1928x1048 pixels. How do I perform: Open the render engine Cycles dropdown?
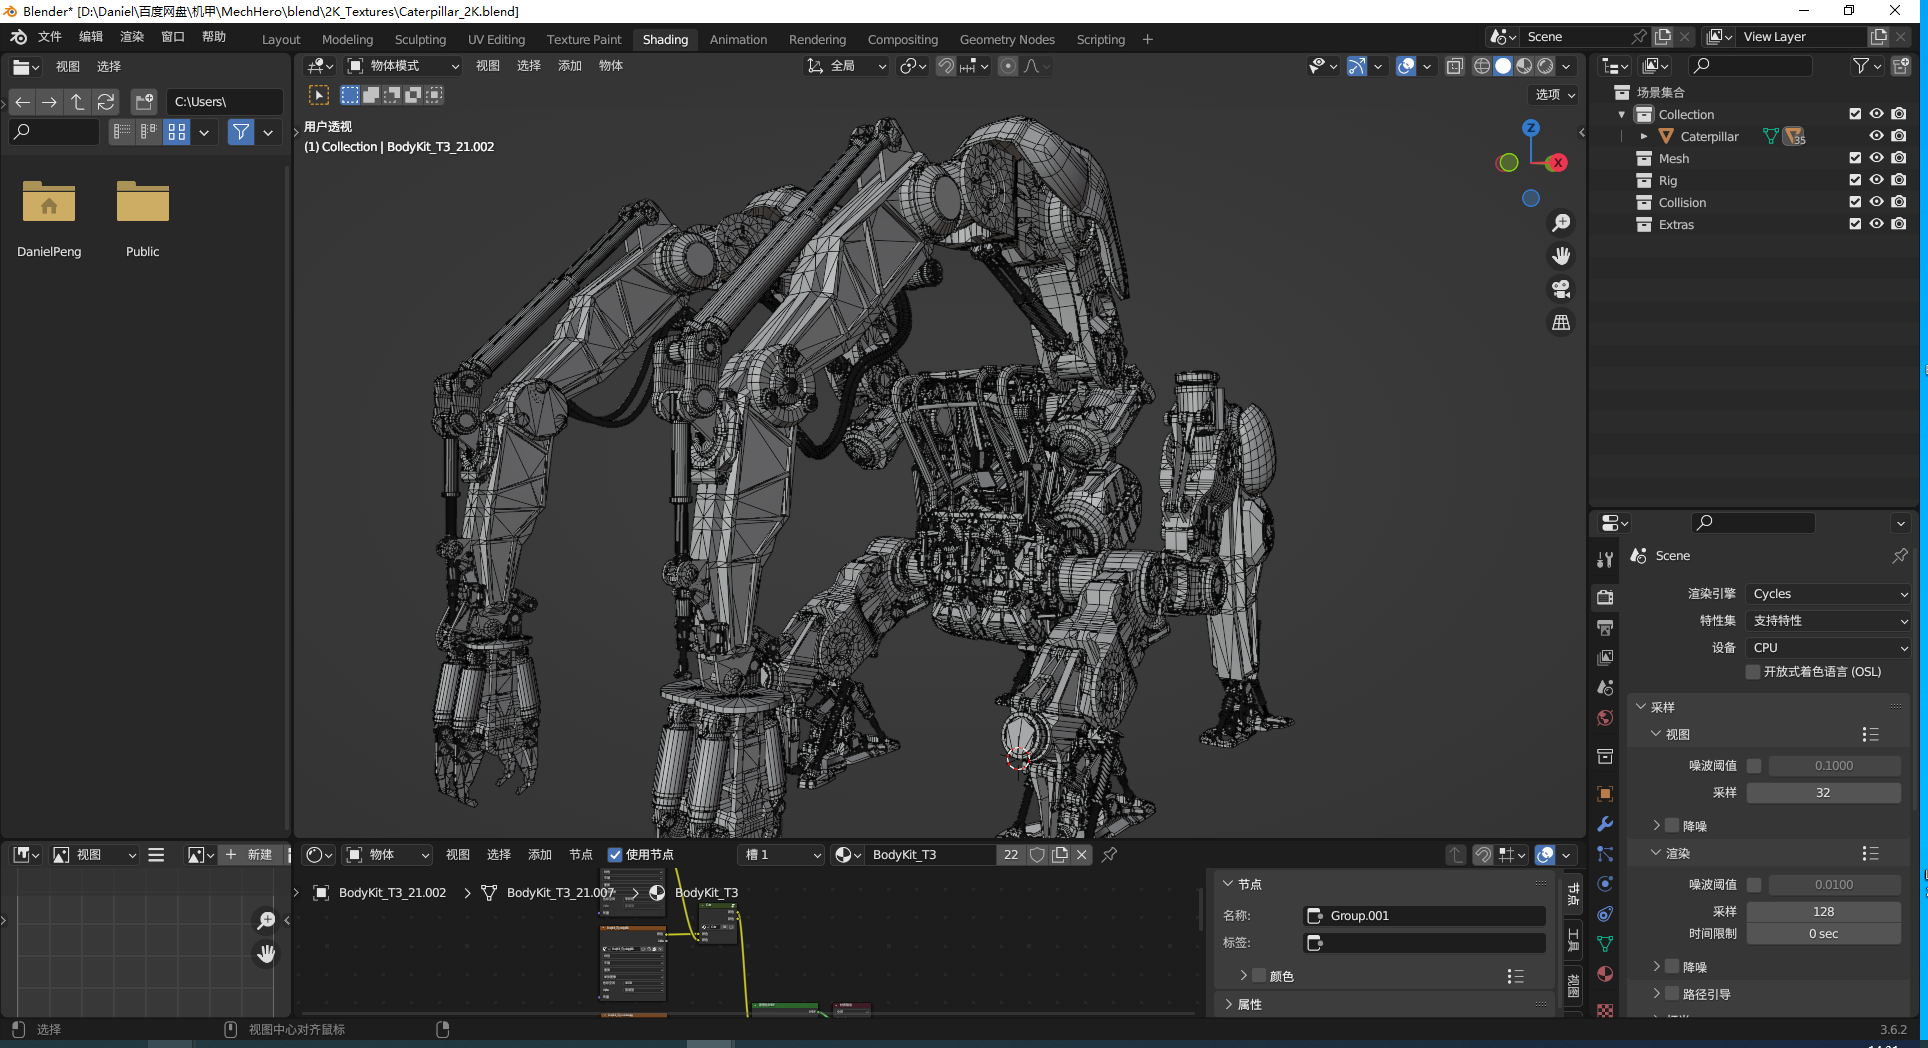(x=1828, y=594)
